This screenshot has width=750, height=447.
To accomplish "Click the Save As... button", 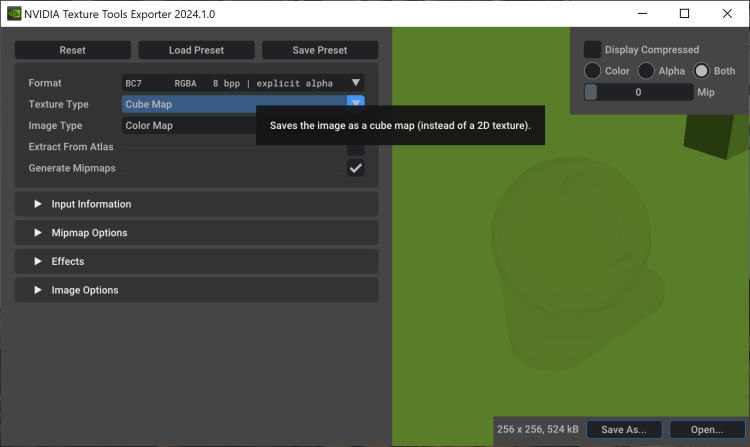I will [624, 430].
